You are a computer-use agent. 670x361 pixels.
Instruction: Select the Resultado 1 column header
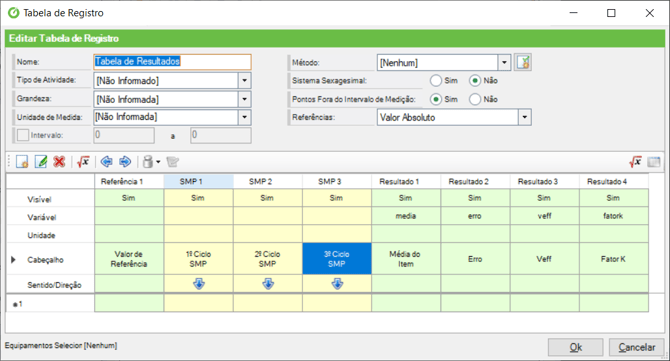coord(406,182)
